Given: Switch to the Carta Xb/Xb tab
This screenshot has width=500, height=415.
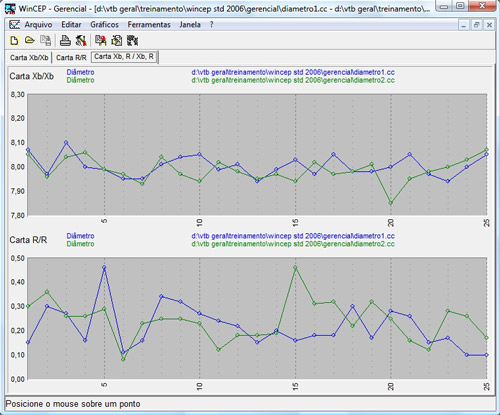Looking at the screenshot, I should coord(29,58).
